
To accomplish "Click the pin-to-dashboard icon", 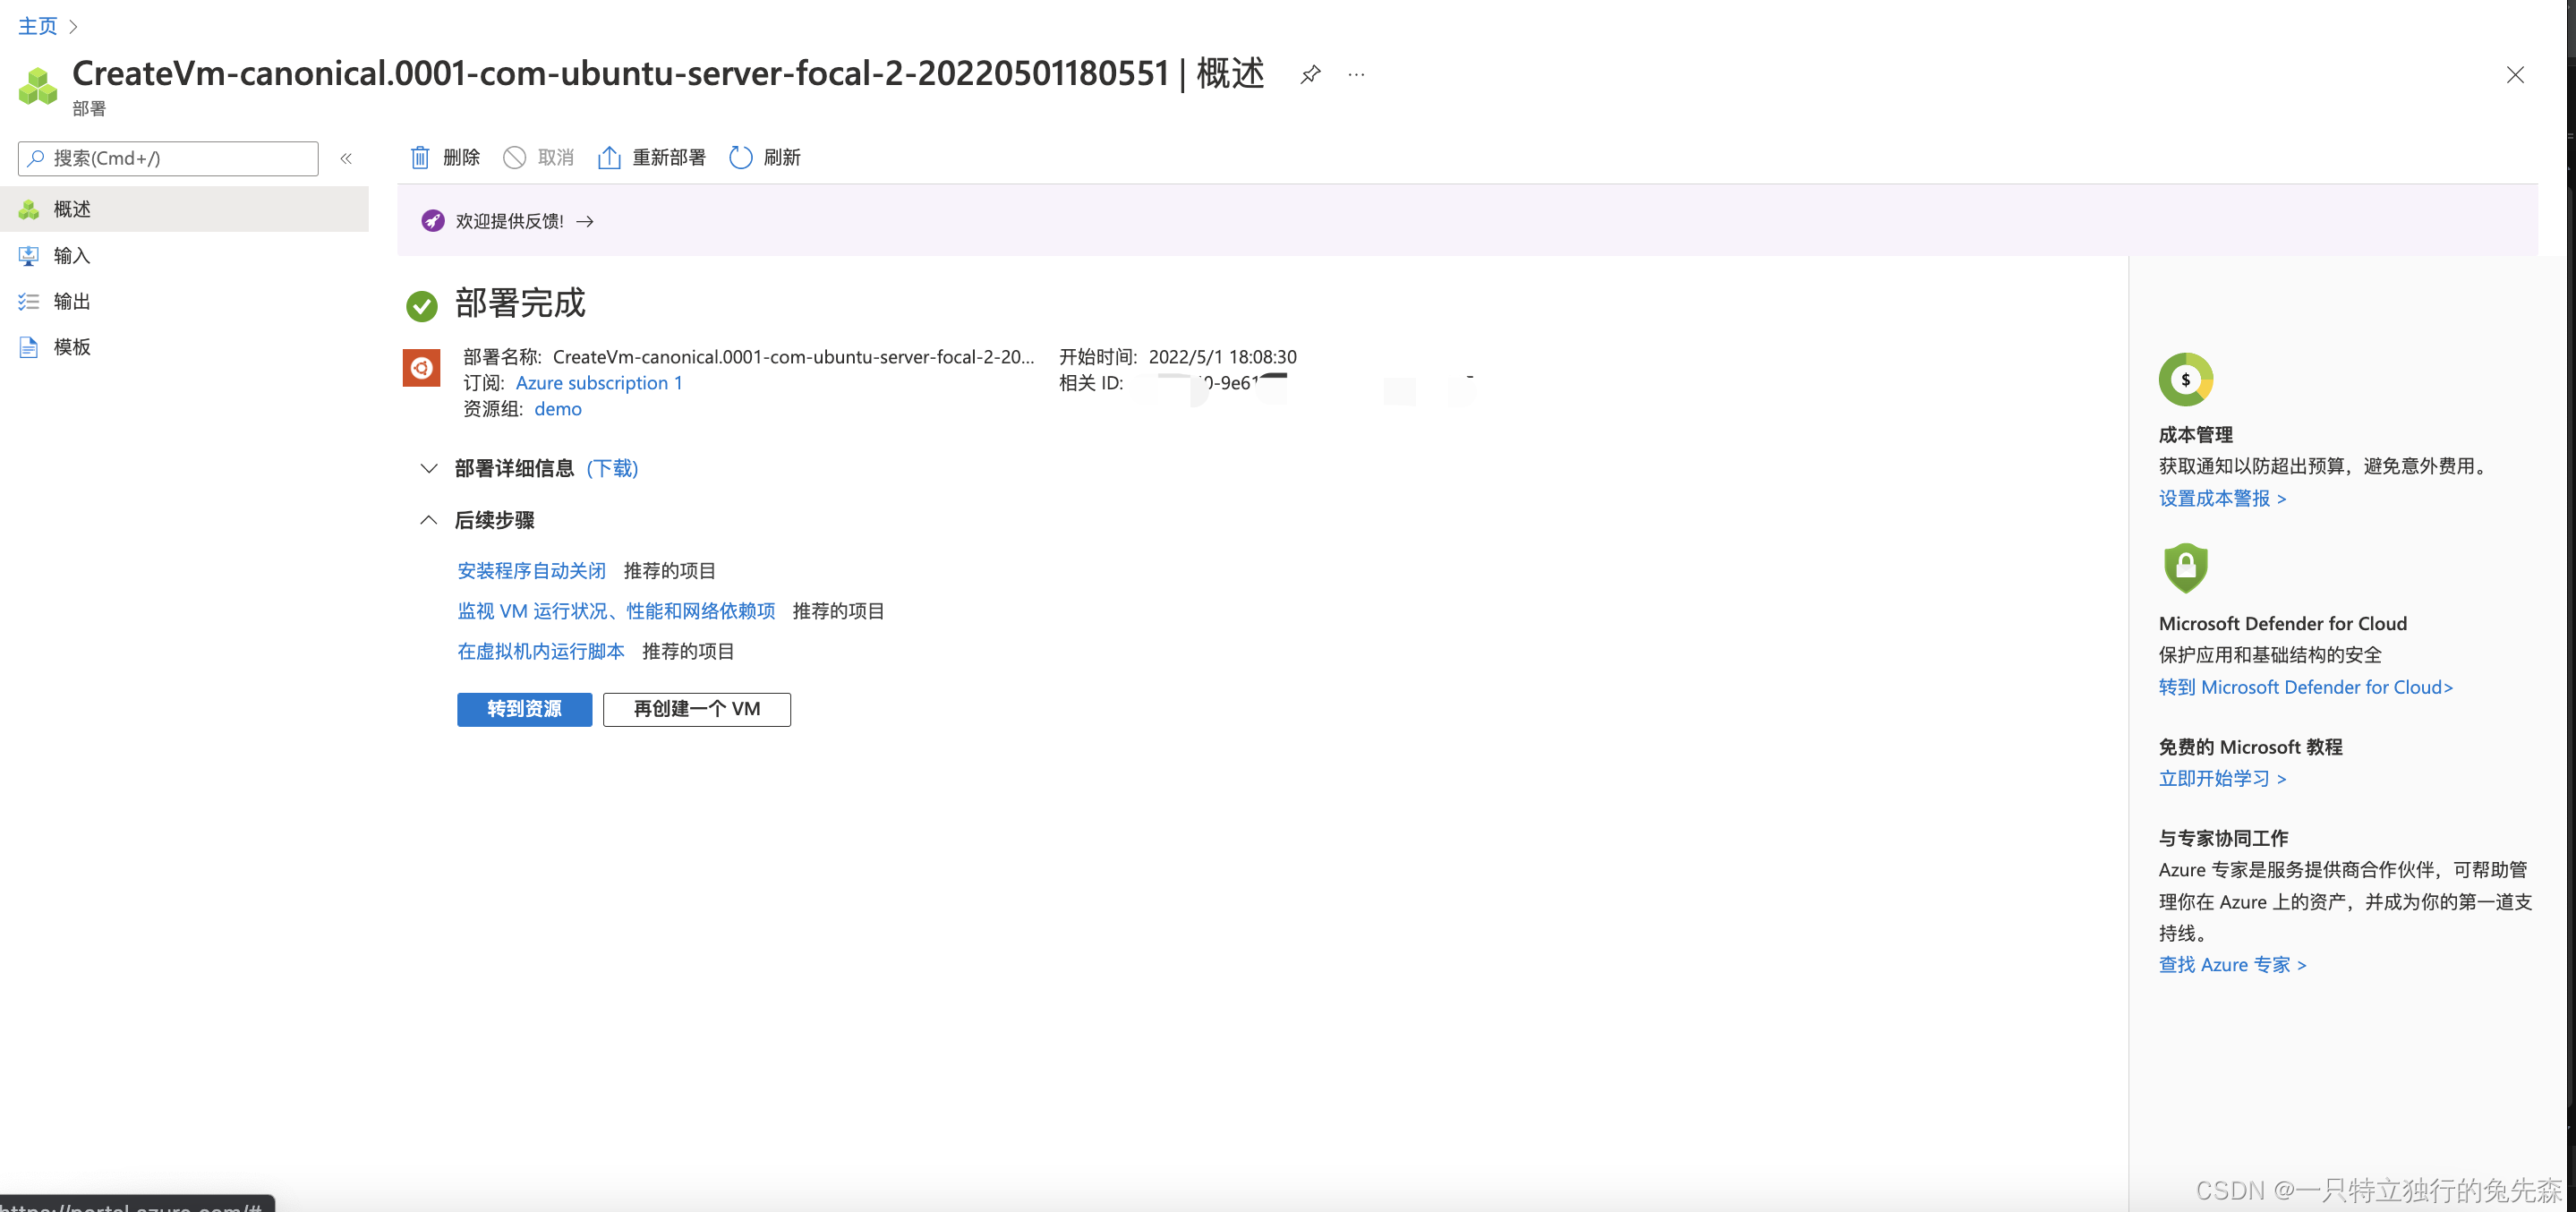I will pos(1310,74).
